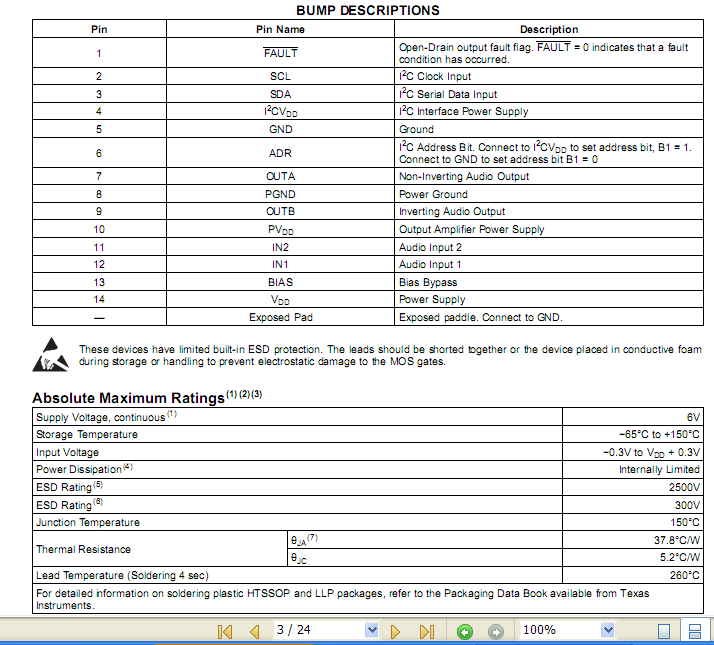Image resolution: width=714 pixels, height=645 pixels.
Task: Click the IN1 pin name cell
Action: click(280, 265)
